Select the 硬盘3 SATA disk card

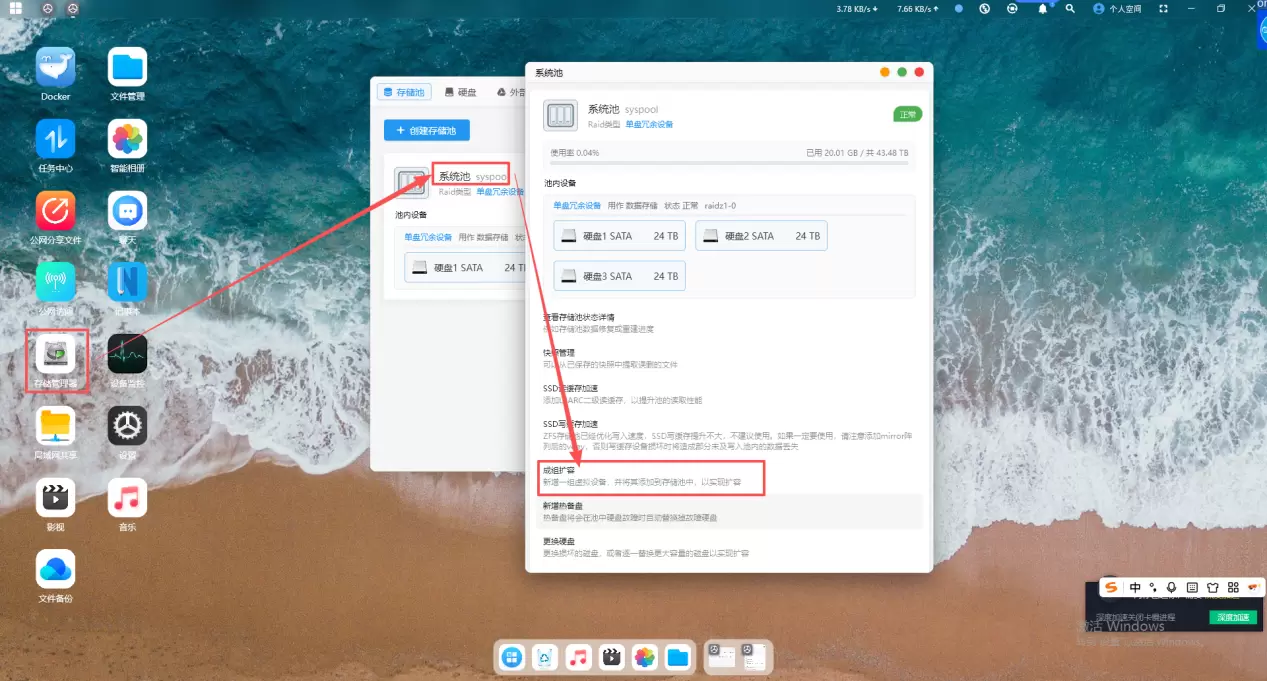pos(619,276)
